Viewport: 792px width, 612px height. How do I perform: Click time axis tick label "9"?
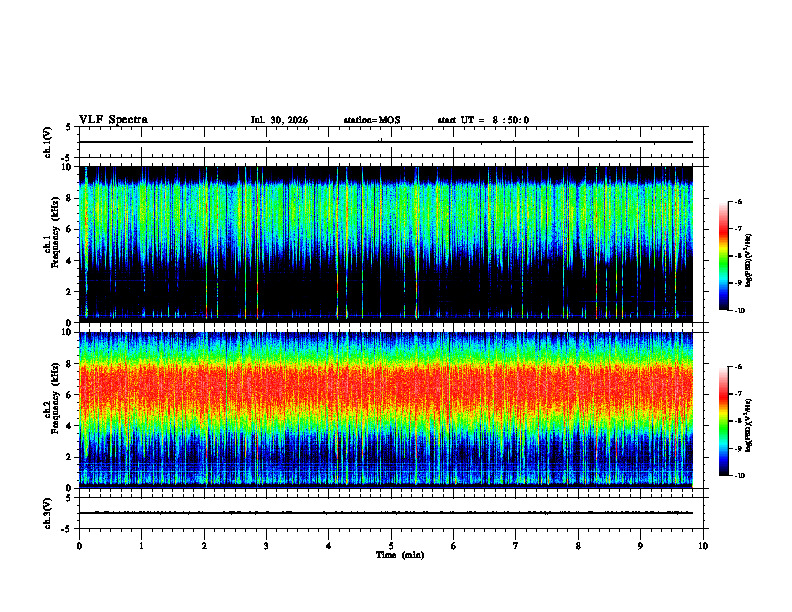click(x=640, y=546)
